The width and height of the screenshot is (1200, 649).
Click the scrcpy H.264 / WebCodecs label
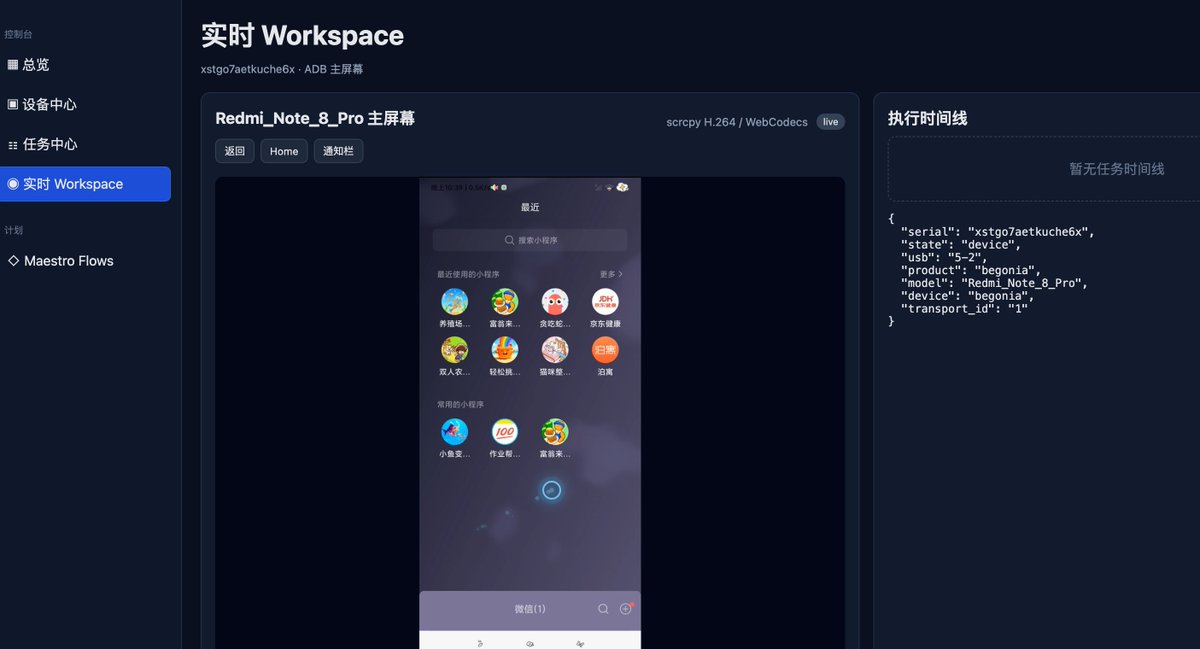[x=737, y=122]
